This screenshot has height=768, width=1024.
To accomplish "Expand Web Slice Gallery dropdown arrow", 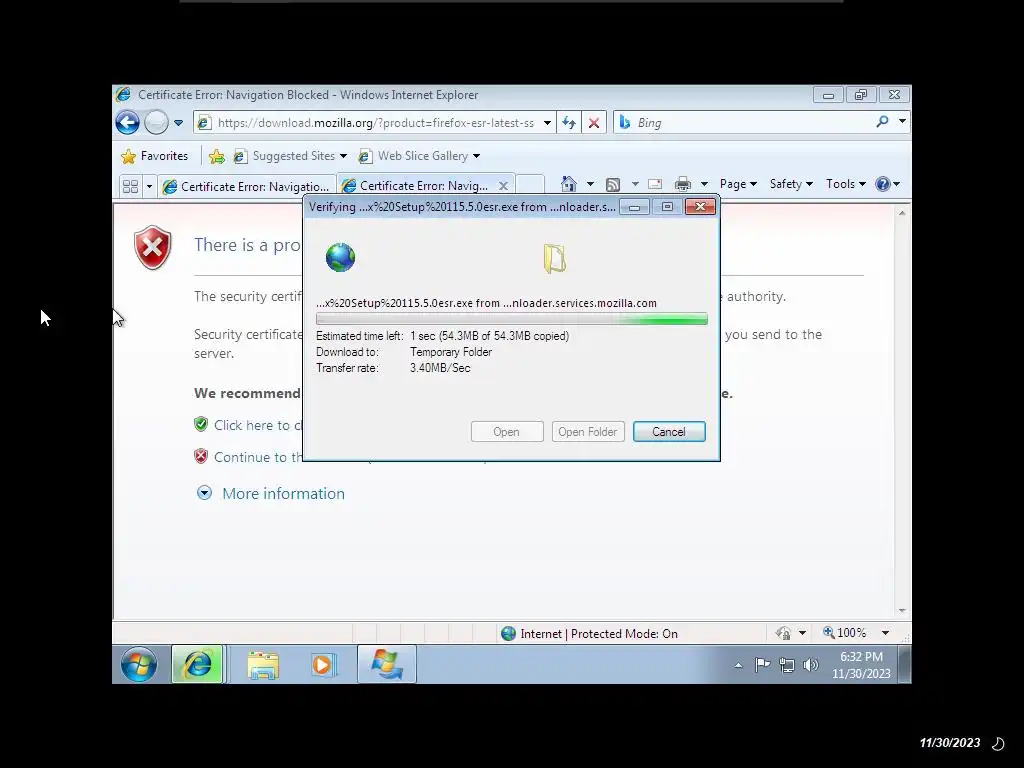I will click(x=476, y=156).
